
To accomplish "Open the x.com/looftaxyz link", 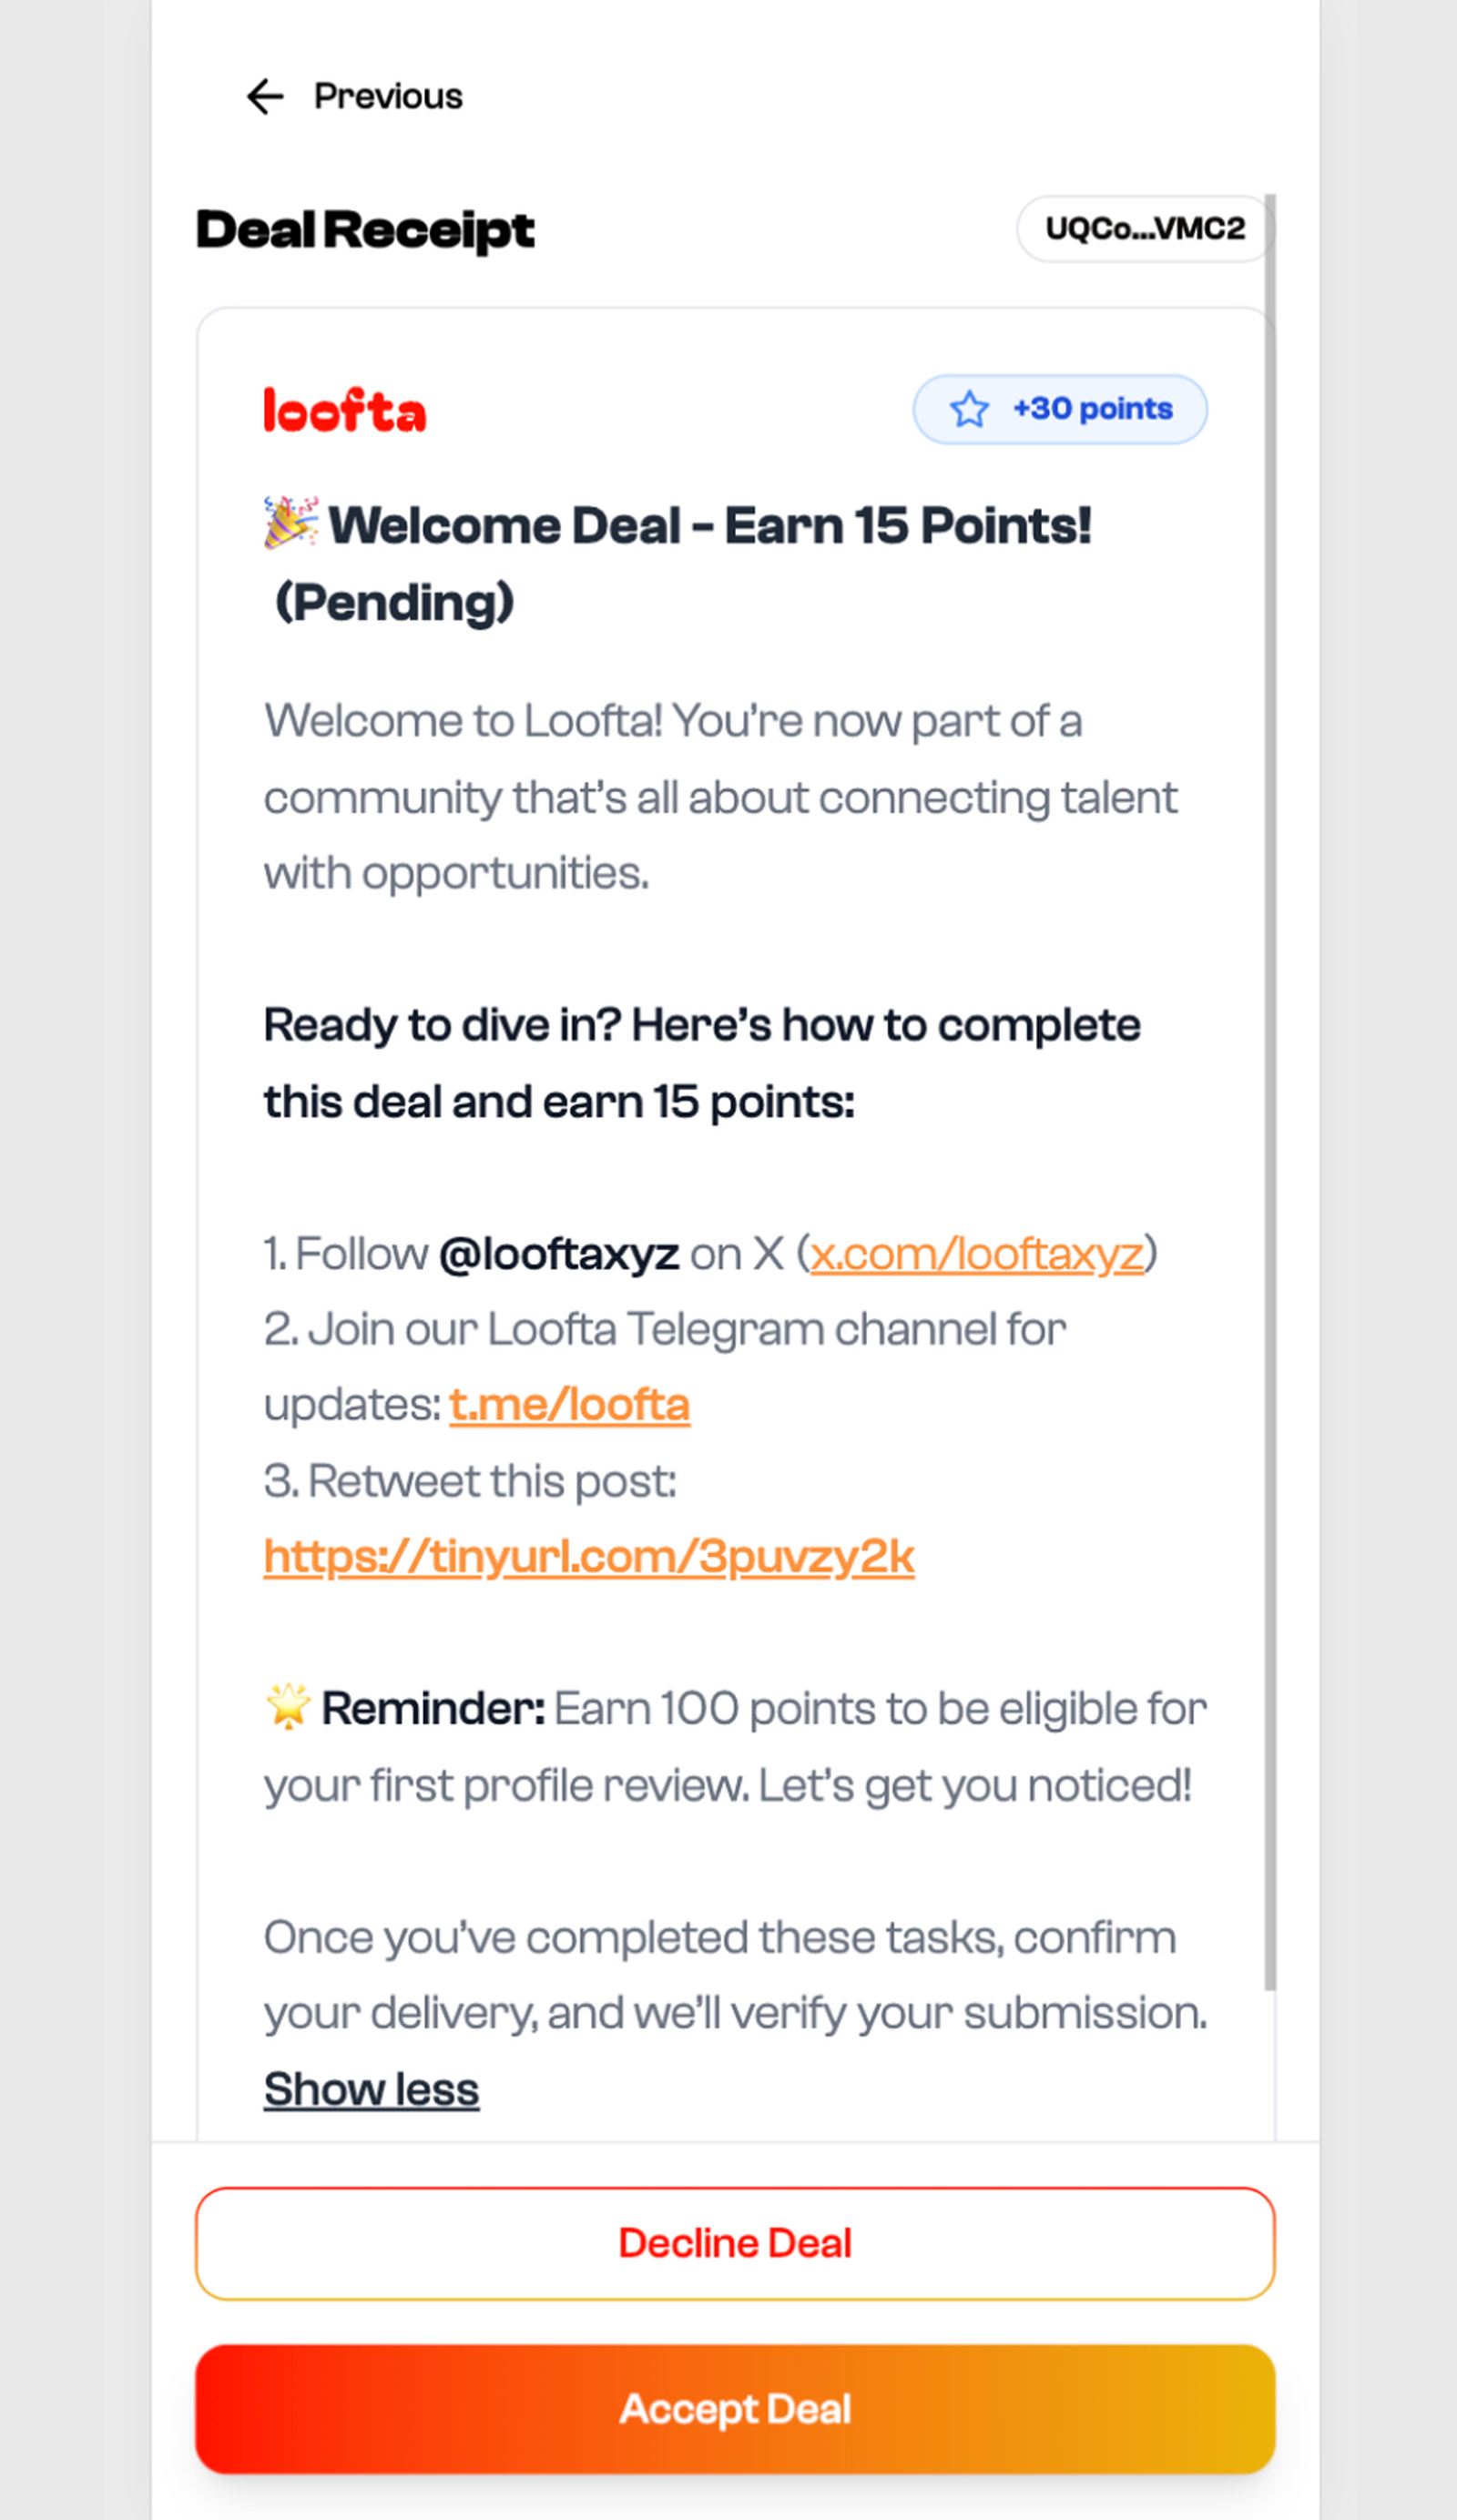I will (976, 1254).
